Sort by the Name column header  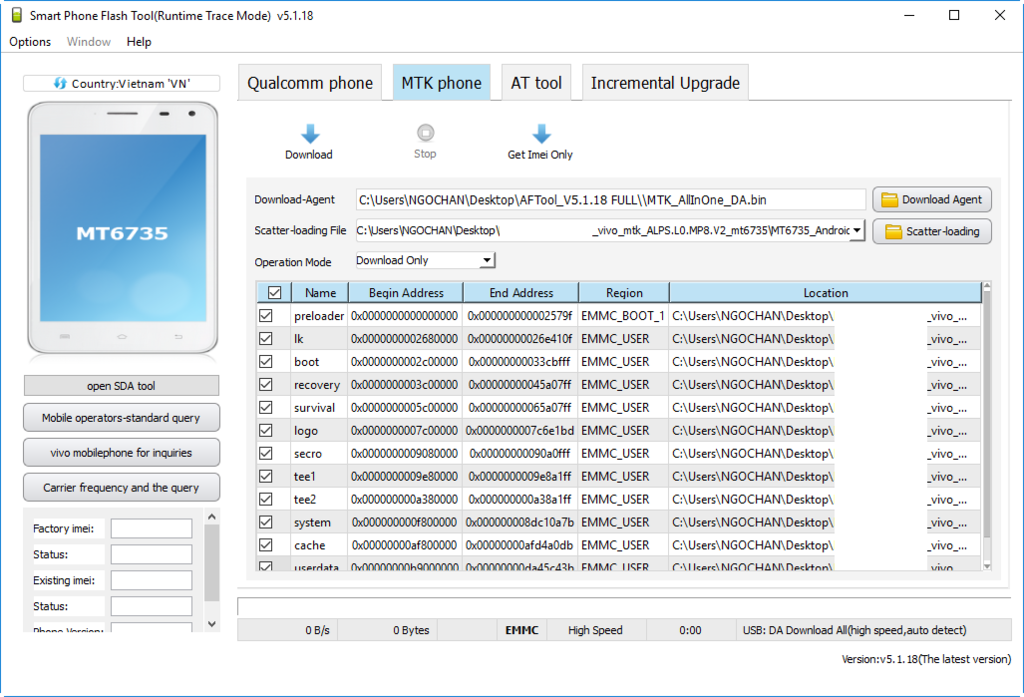pyautogui.click(x=320, y=293)
